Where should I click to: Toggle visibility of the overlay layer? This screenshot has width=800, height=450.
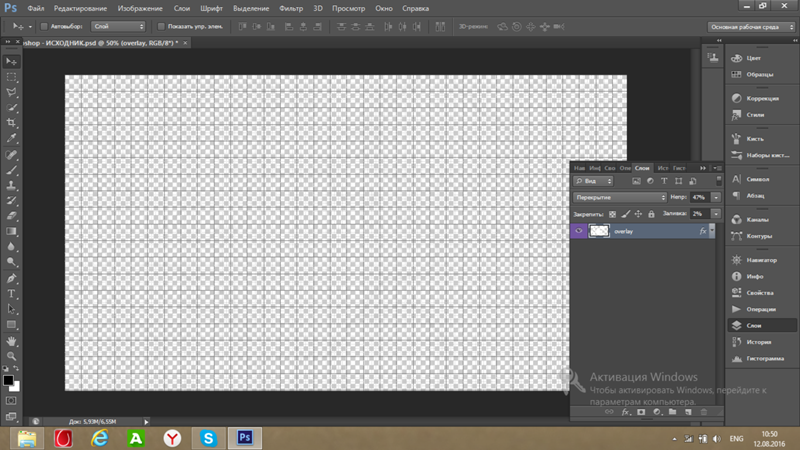[579, 230]
